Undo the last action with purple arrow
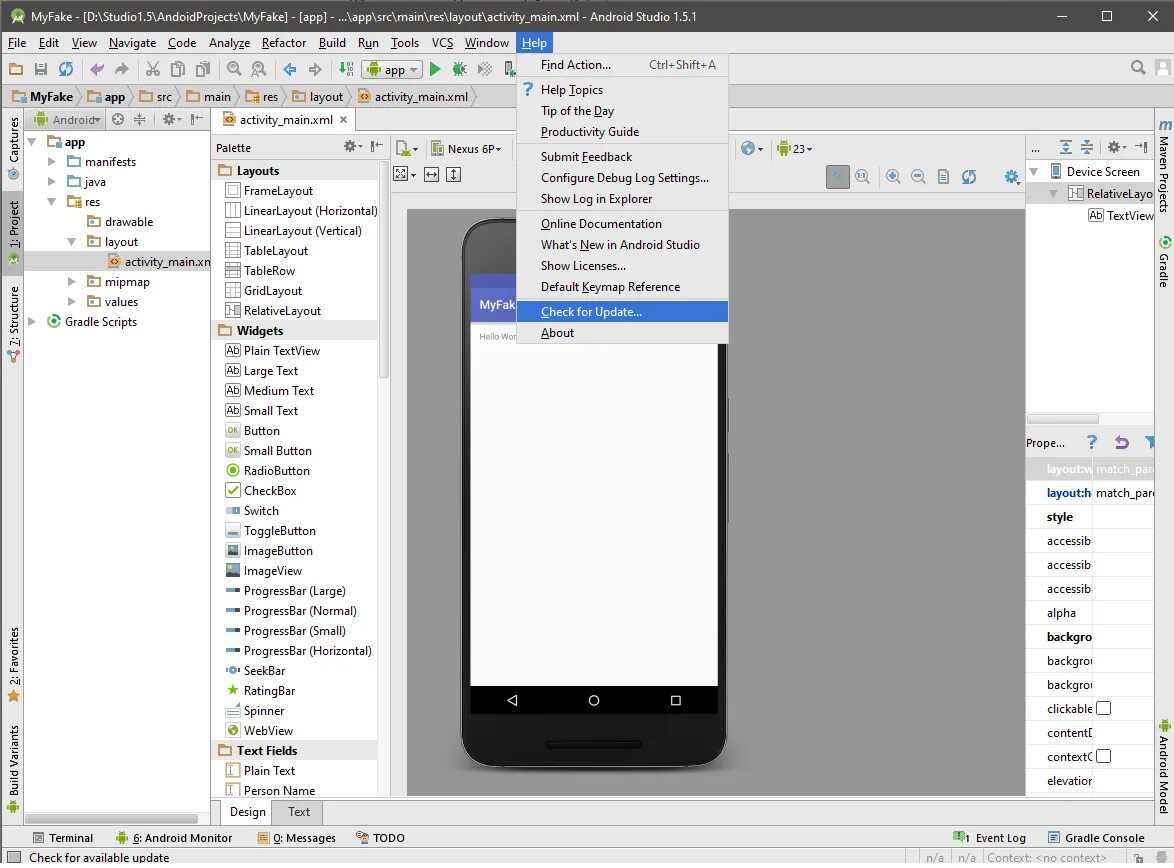This screenshot has height=868, width=1174. click(97, 70)
